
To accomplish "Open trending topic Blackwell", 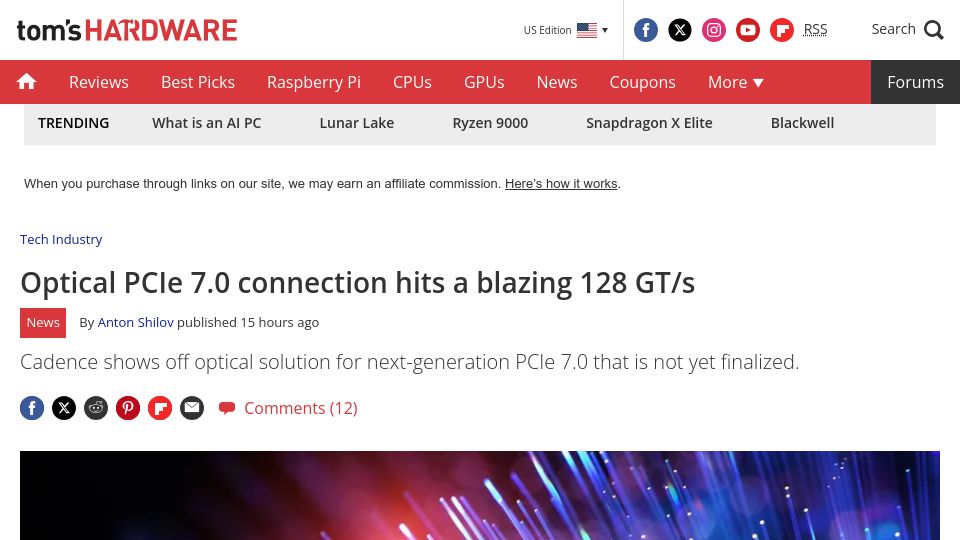I will coord(802,123).
